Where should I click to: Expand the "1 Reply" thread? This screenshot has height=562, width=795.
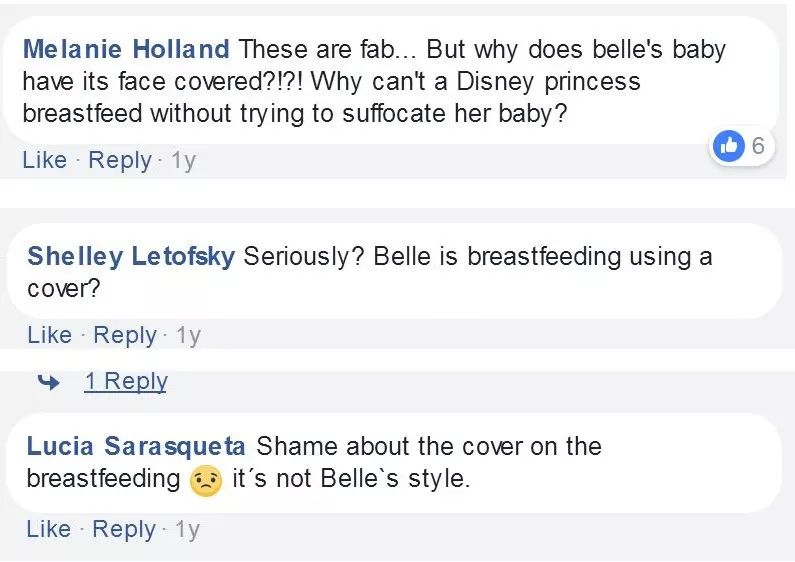click(126, 381)
